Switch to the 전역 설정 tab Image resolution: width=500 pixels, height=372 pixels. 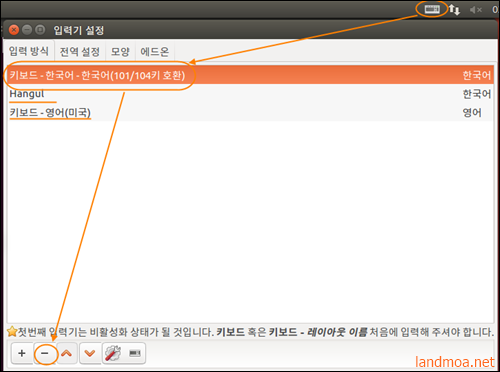tap(80, 52)
